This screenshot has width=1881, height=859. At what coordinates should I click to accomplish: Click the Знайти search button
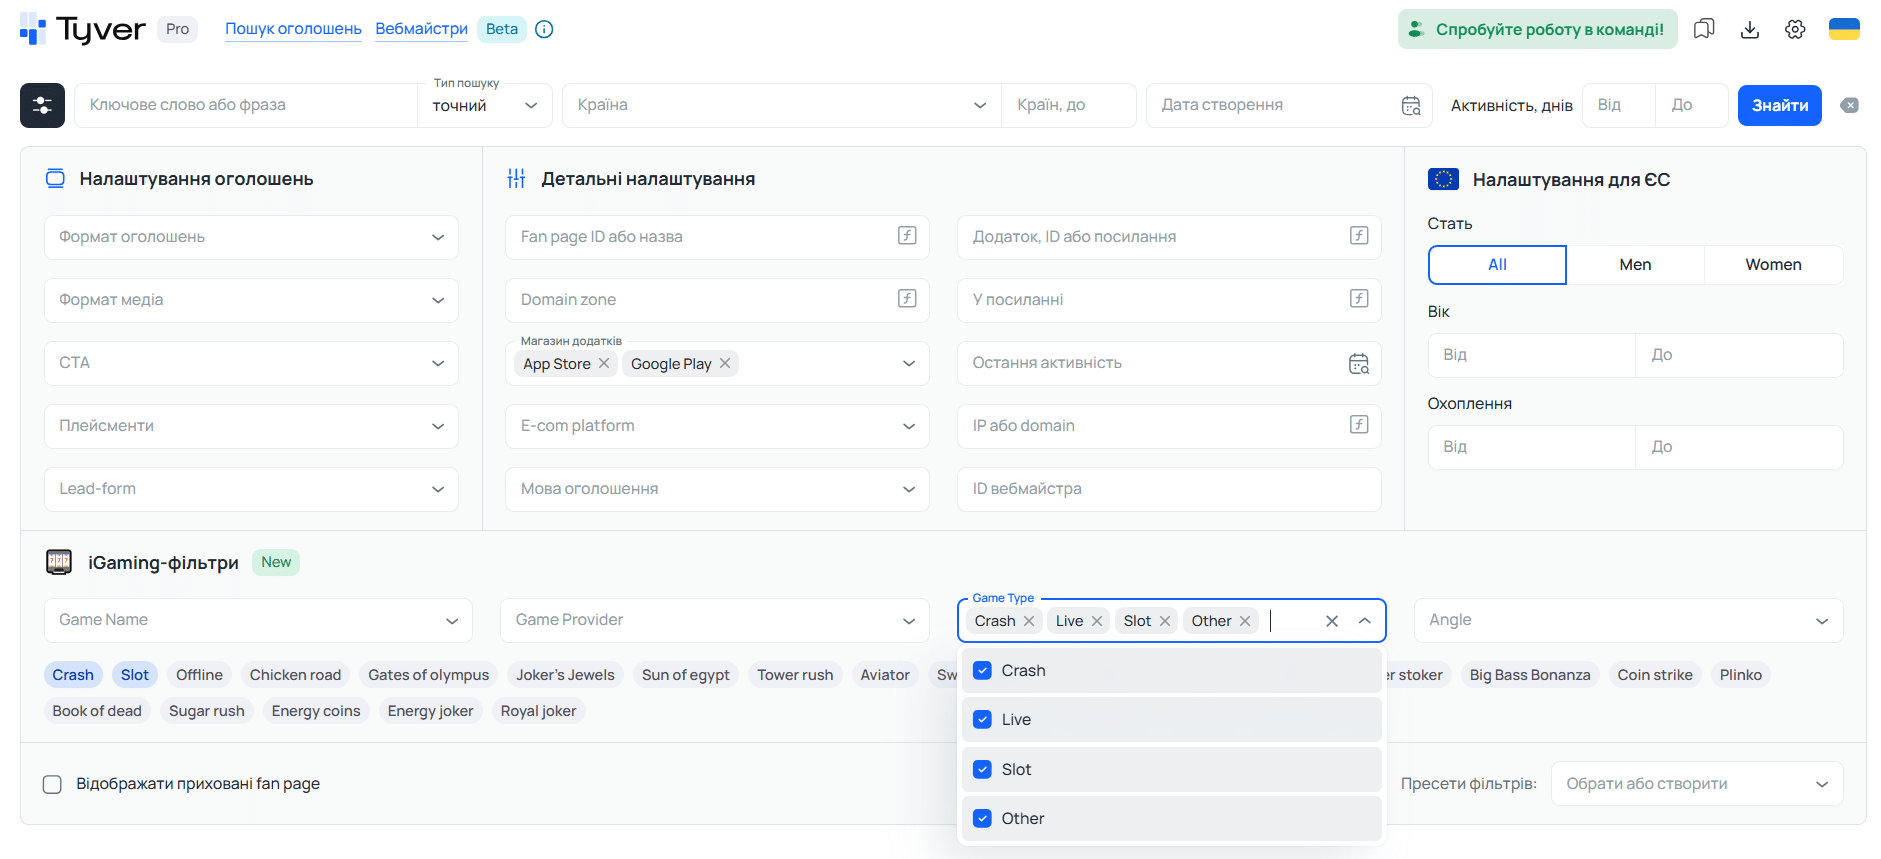[1780, 105]
